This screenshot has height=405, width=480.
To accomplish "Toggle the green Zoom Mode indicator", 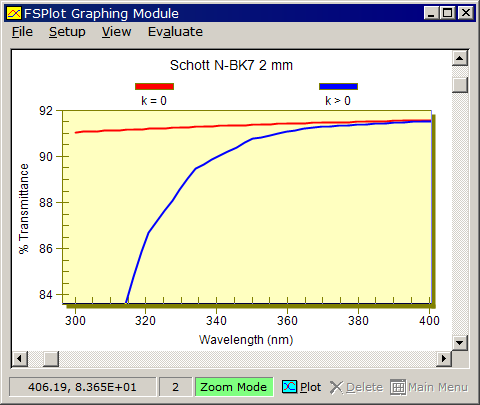I will pos(234,387).
